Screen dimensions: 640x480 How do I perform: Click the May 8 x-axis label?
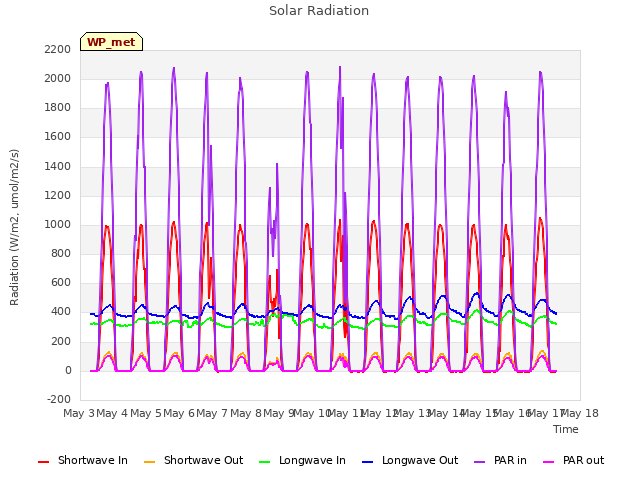click(x=246, y=413)
